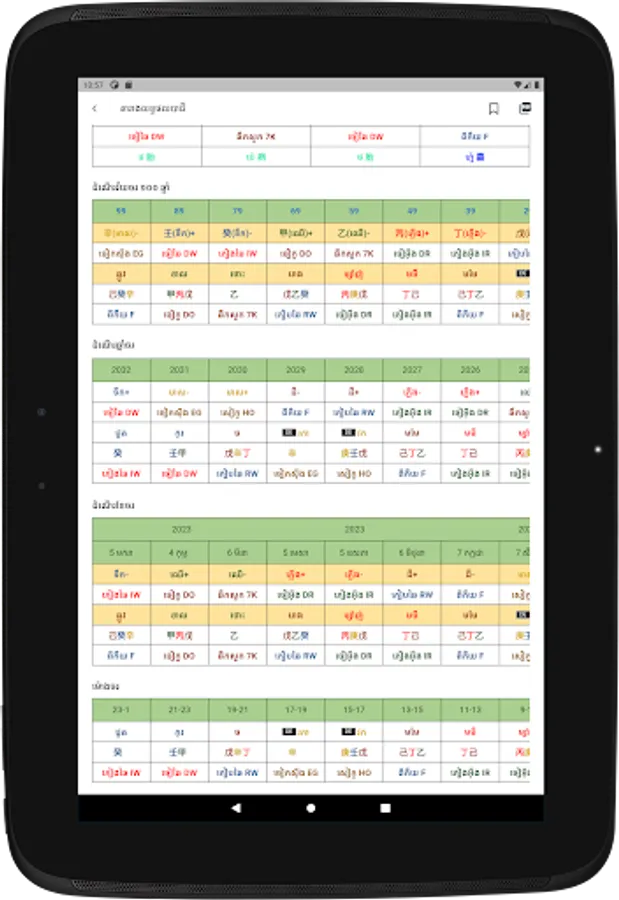Viewport: 619px width, 900px height.
Task: Select the page title in the header
Action: (153, 108)
